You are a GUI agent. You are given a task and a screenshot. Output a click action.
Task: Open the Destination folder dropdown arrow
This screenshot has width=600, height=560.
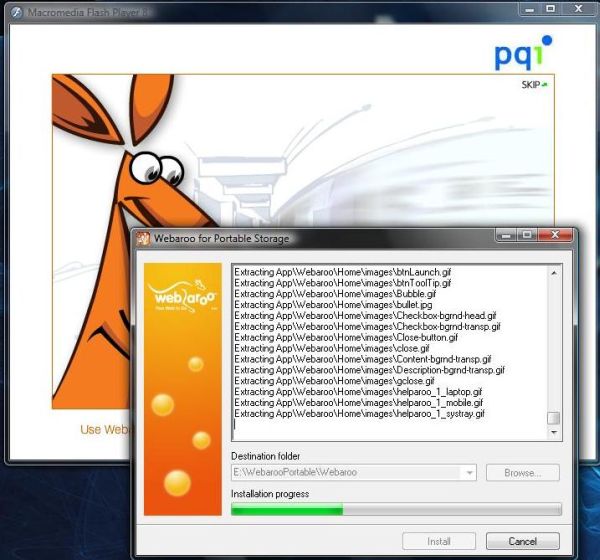tap(469, 473)
